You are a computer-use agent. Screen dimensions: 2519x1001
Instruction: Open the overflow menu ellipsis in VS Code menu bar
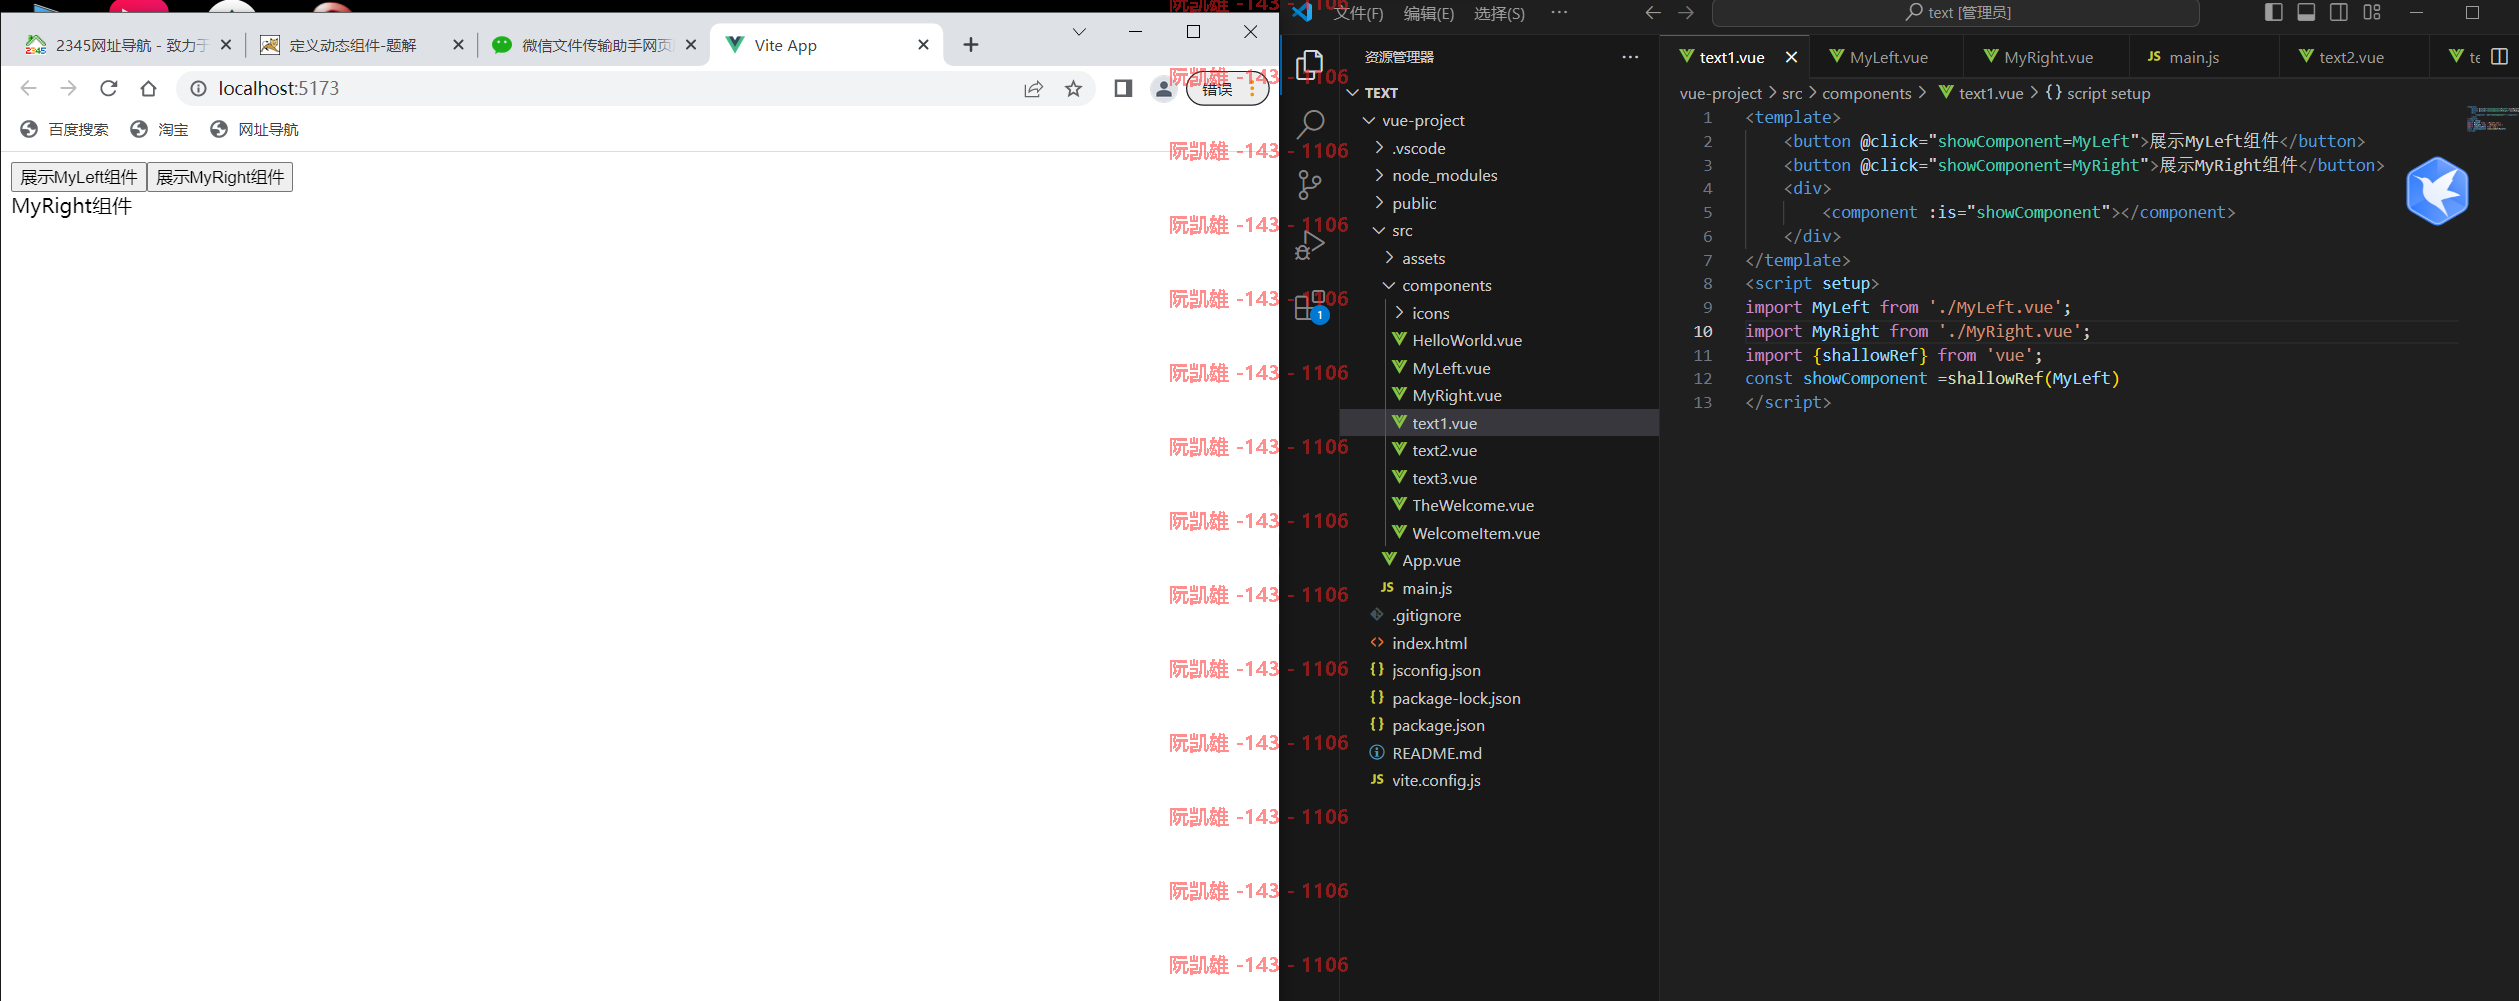[x=1559, y=12]
